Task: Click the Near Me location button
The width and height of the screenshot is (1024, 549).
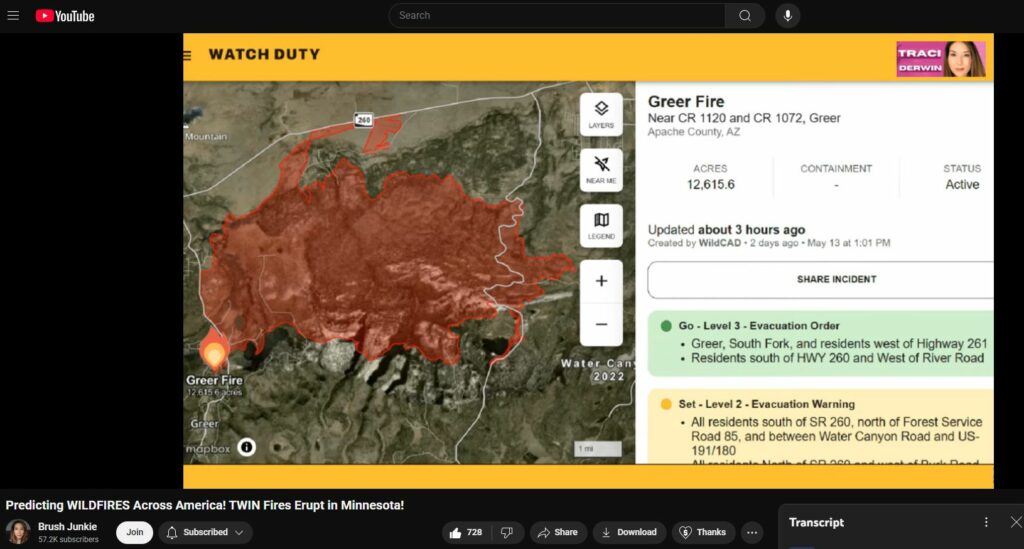Action: tap(601, 170)
